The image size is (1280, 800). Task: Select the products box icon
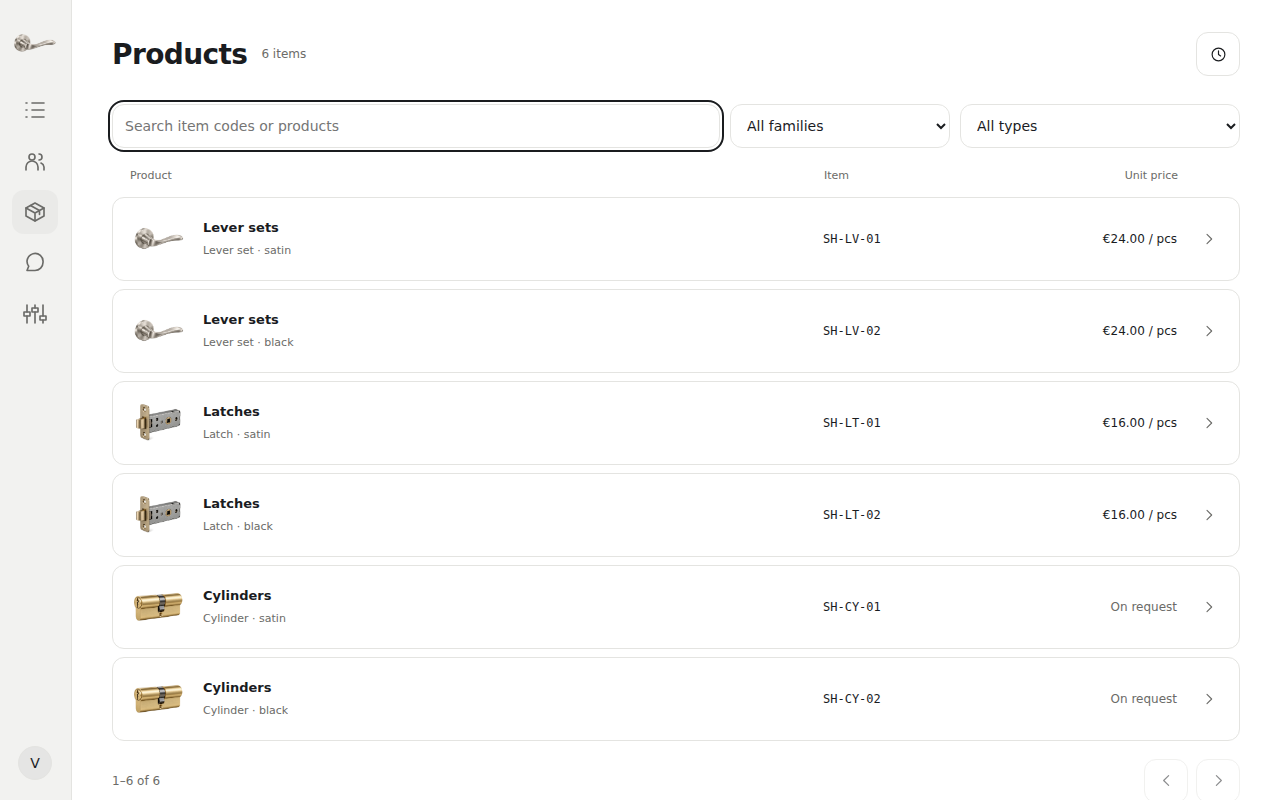click(x=35, y=212)
